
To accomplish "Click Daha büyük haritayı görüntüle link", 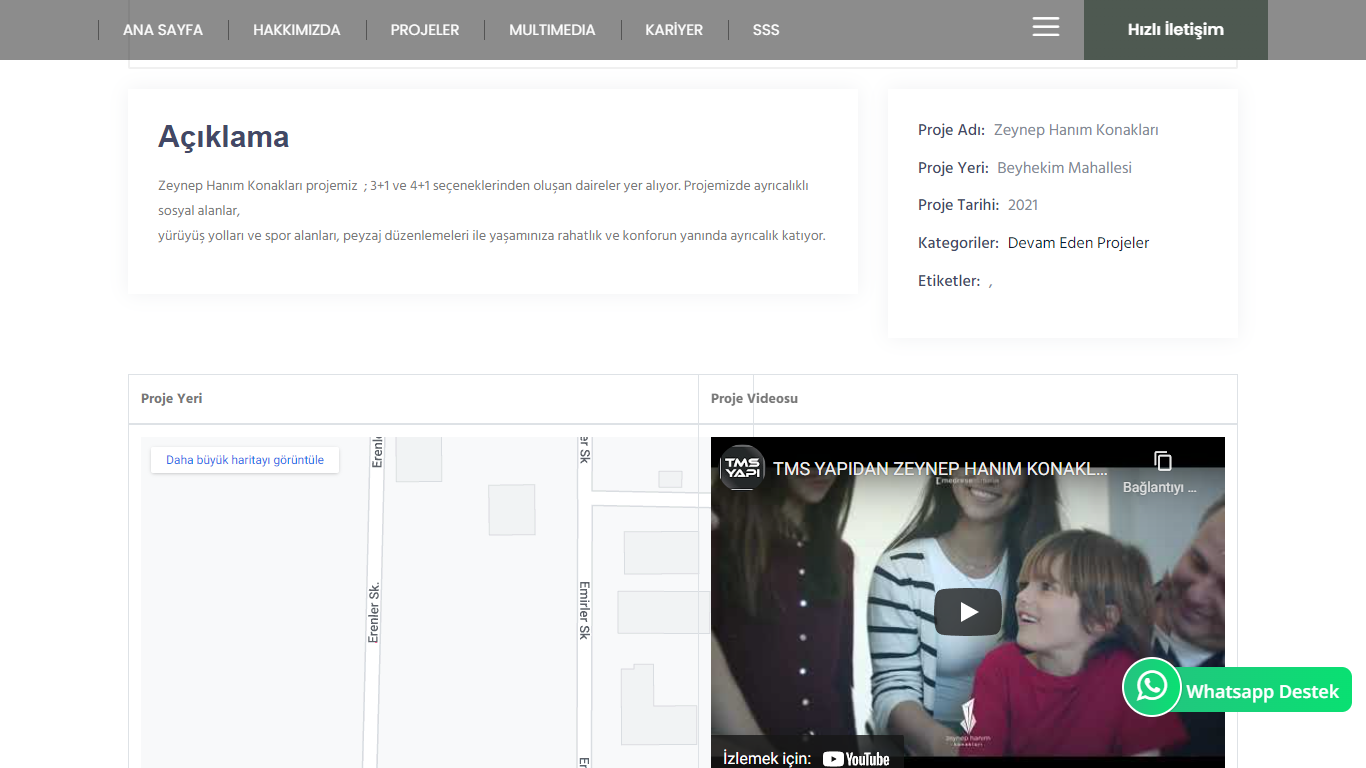I will 245,460.
